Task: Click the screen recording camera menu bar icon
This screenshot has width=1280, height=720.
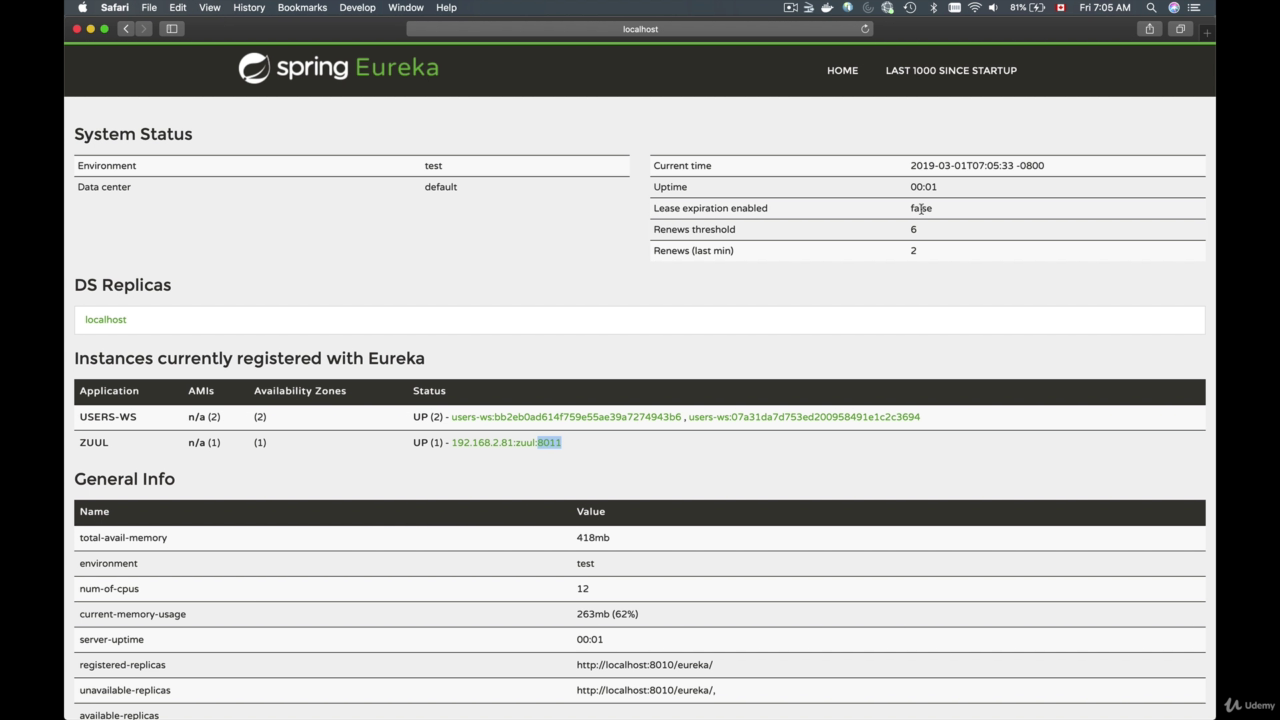Action: click(790, 7)
